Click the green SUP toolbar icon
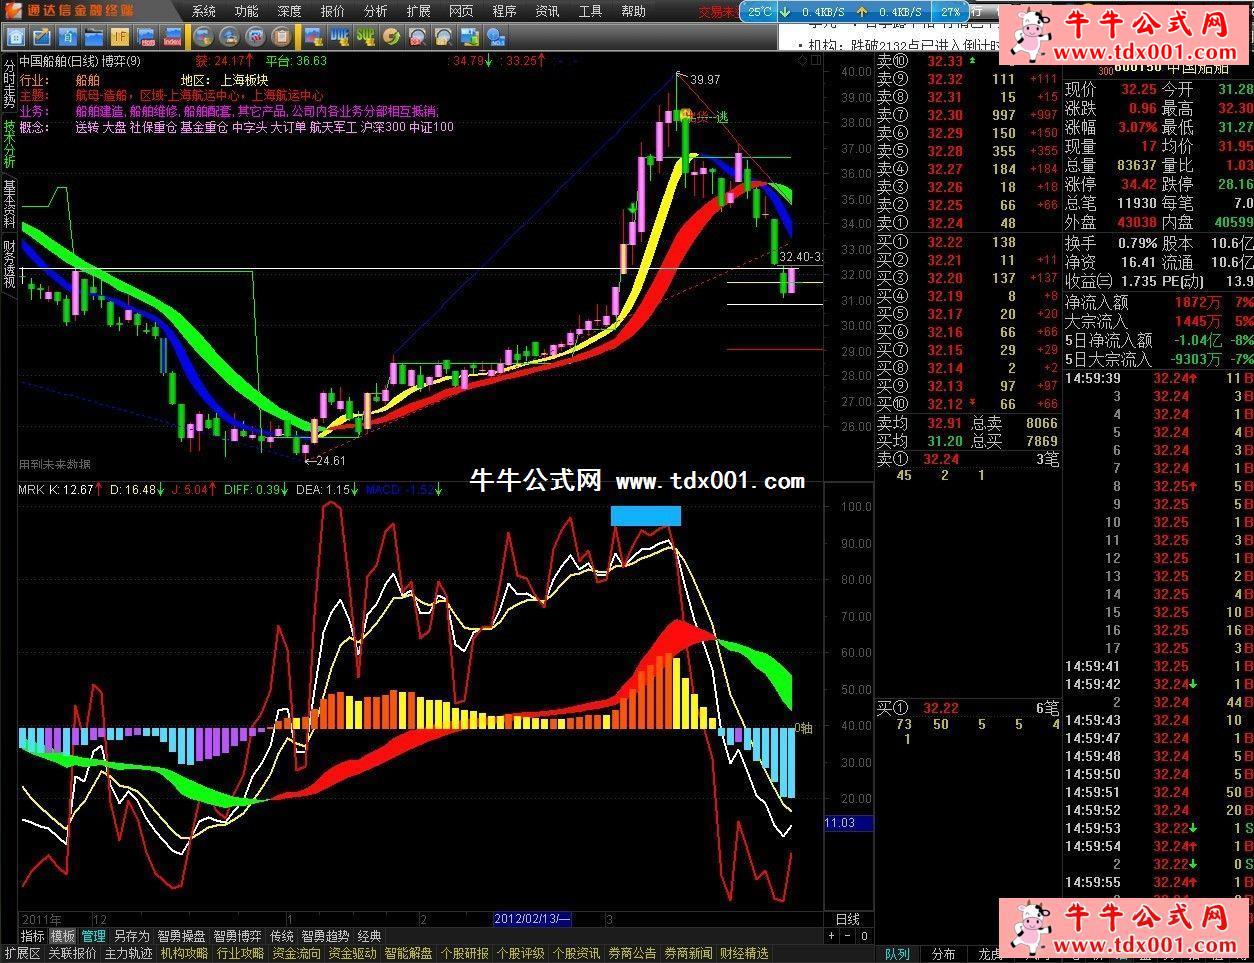The image size is (1254, 963). tap(365, 37)
